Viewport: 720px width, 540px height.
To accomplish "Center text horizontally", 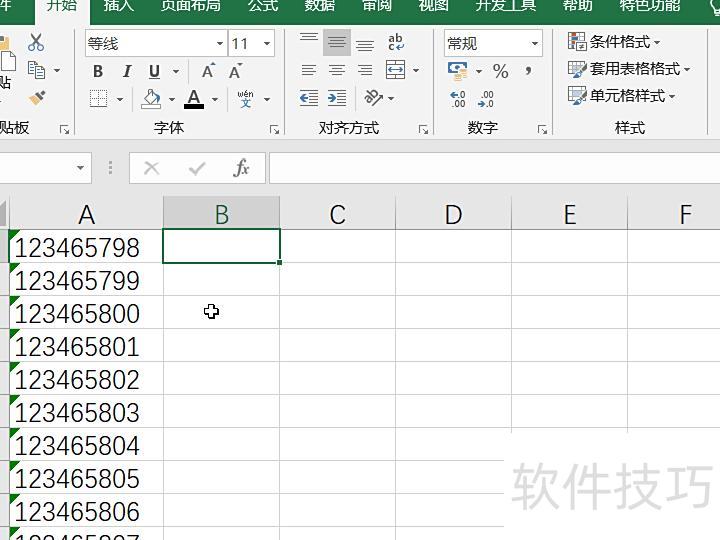I will (x=337, y=70).
